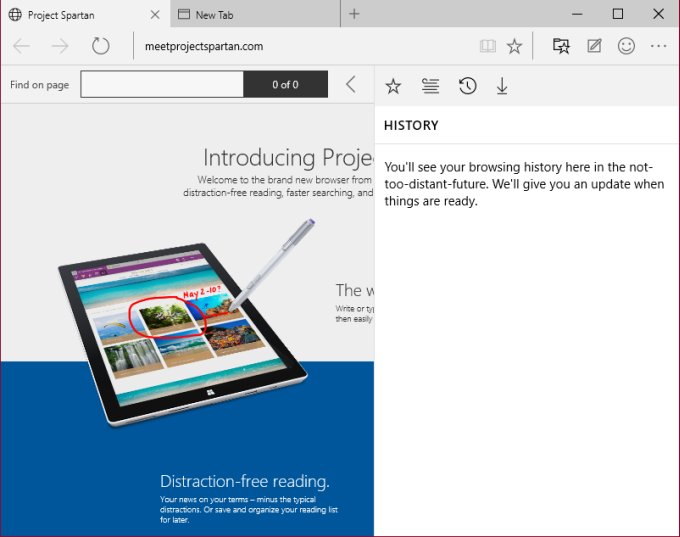The height and width of the screenshot is (537, 680).
Task: Reload the current page
Action: click(100, 46)
